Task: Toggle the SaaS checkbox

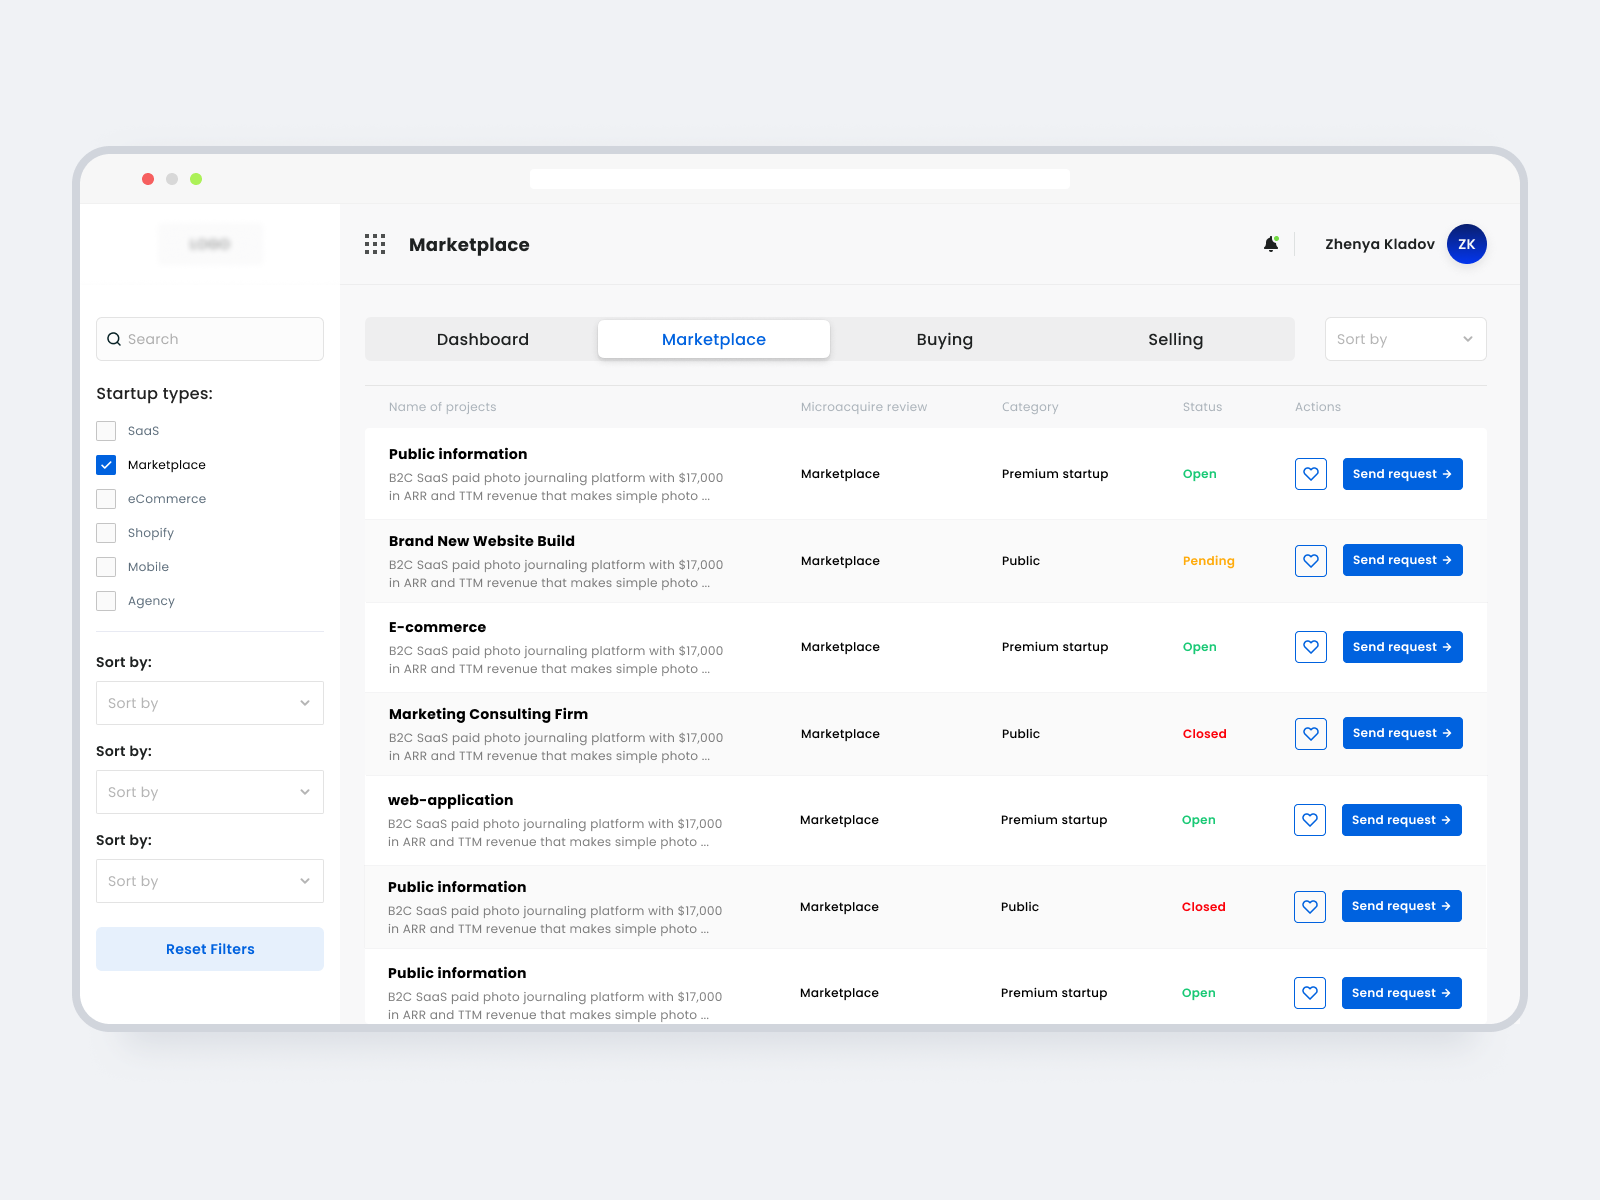Action: (106, 431)
